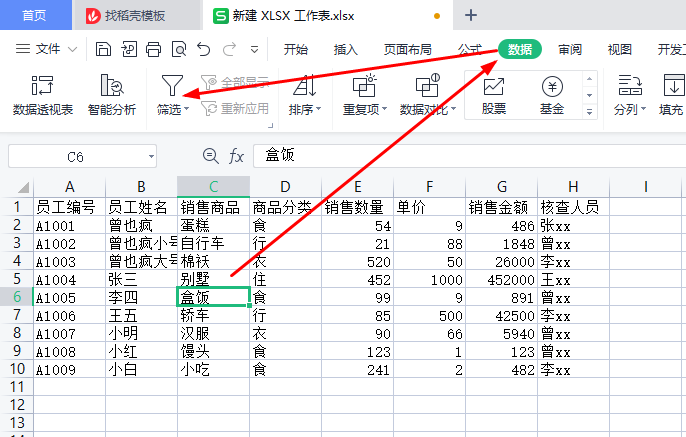Select row 6 header
This screenshot has width=686, height=437.
pos(17,297)
